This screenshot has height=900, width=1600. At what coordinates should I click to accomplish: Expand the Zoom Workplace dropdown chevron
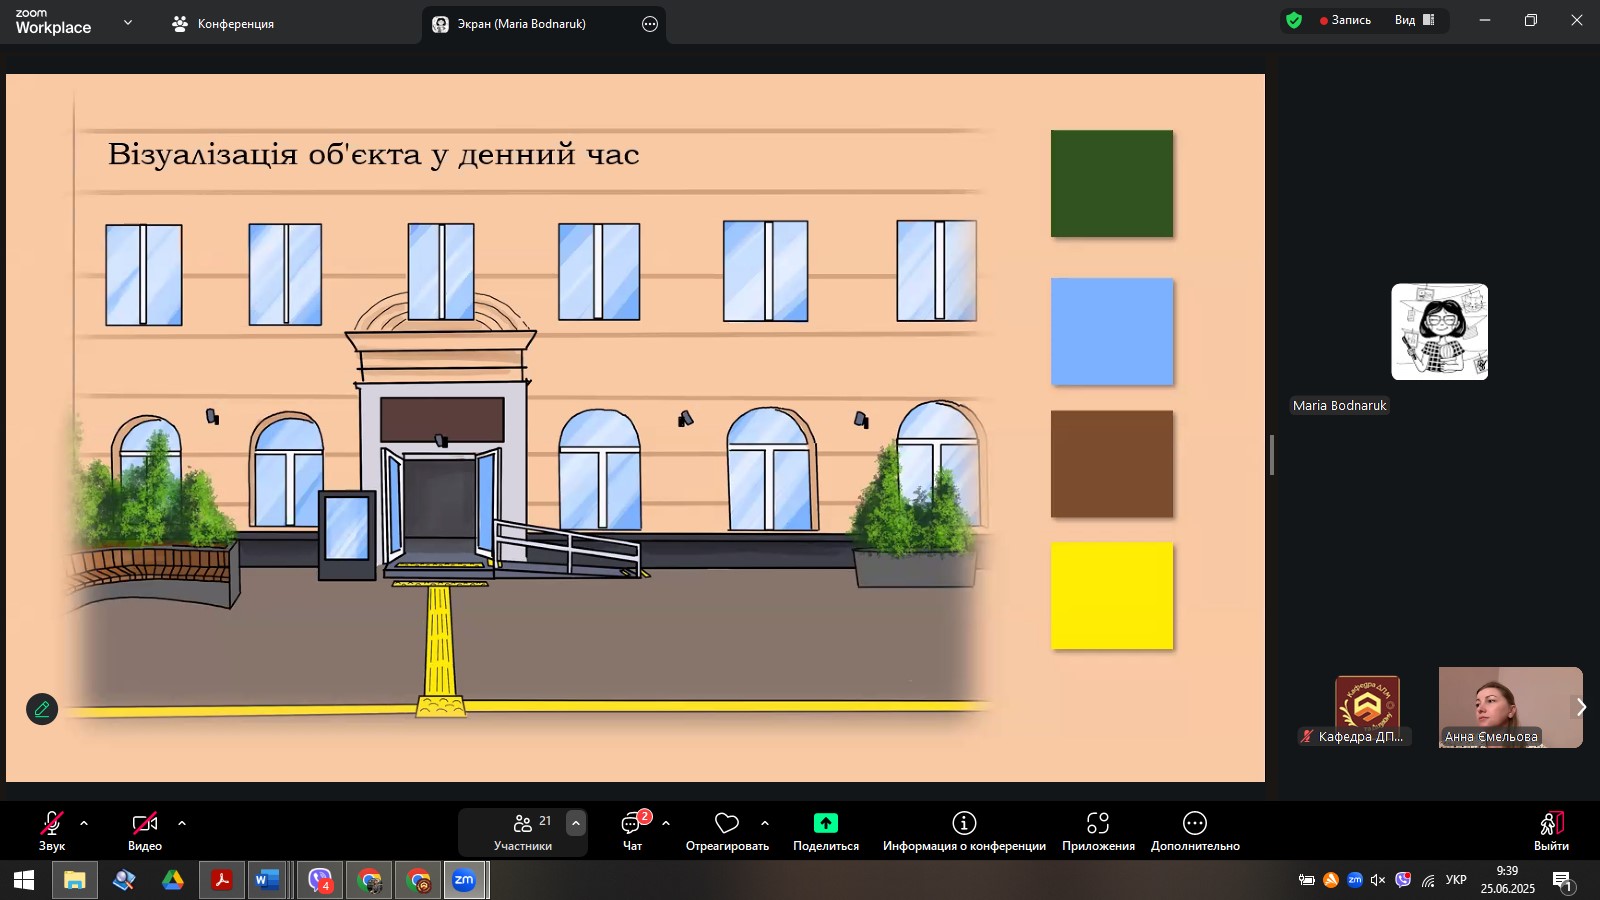click(128, 22)
